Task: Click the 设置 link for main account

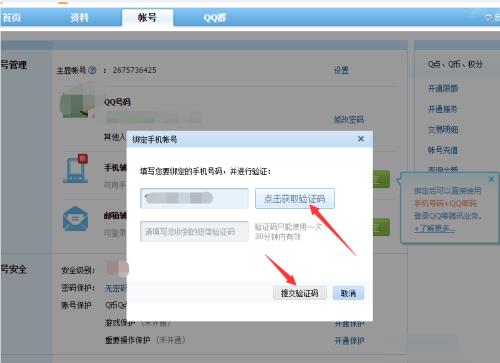Action: coord(341,70)
